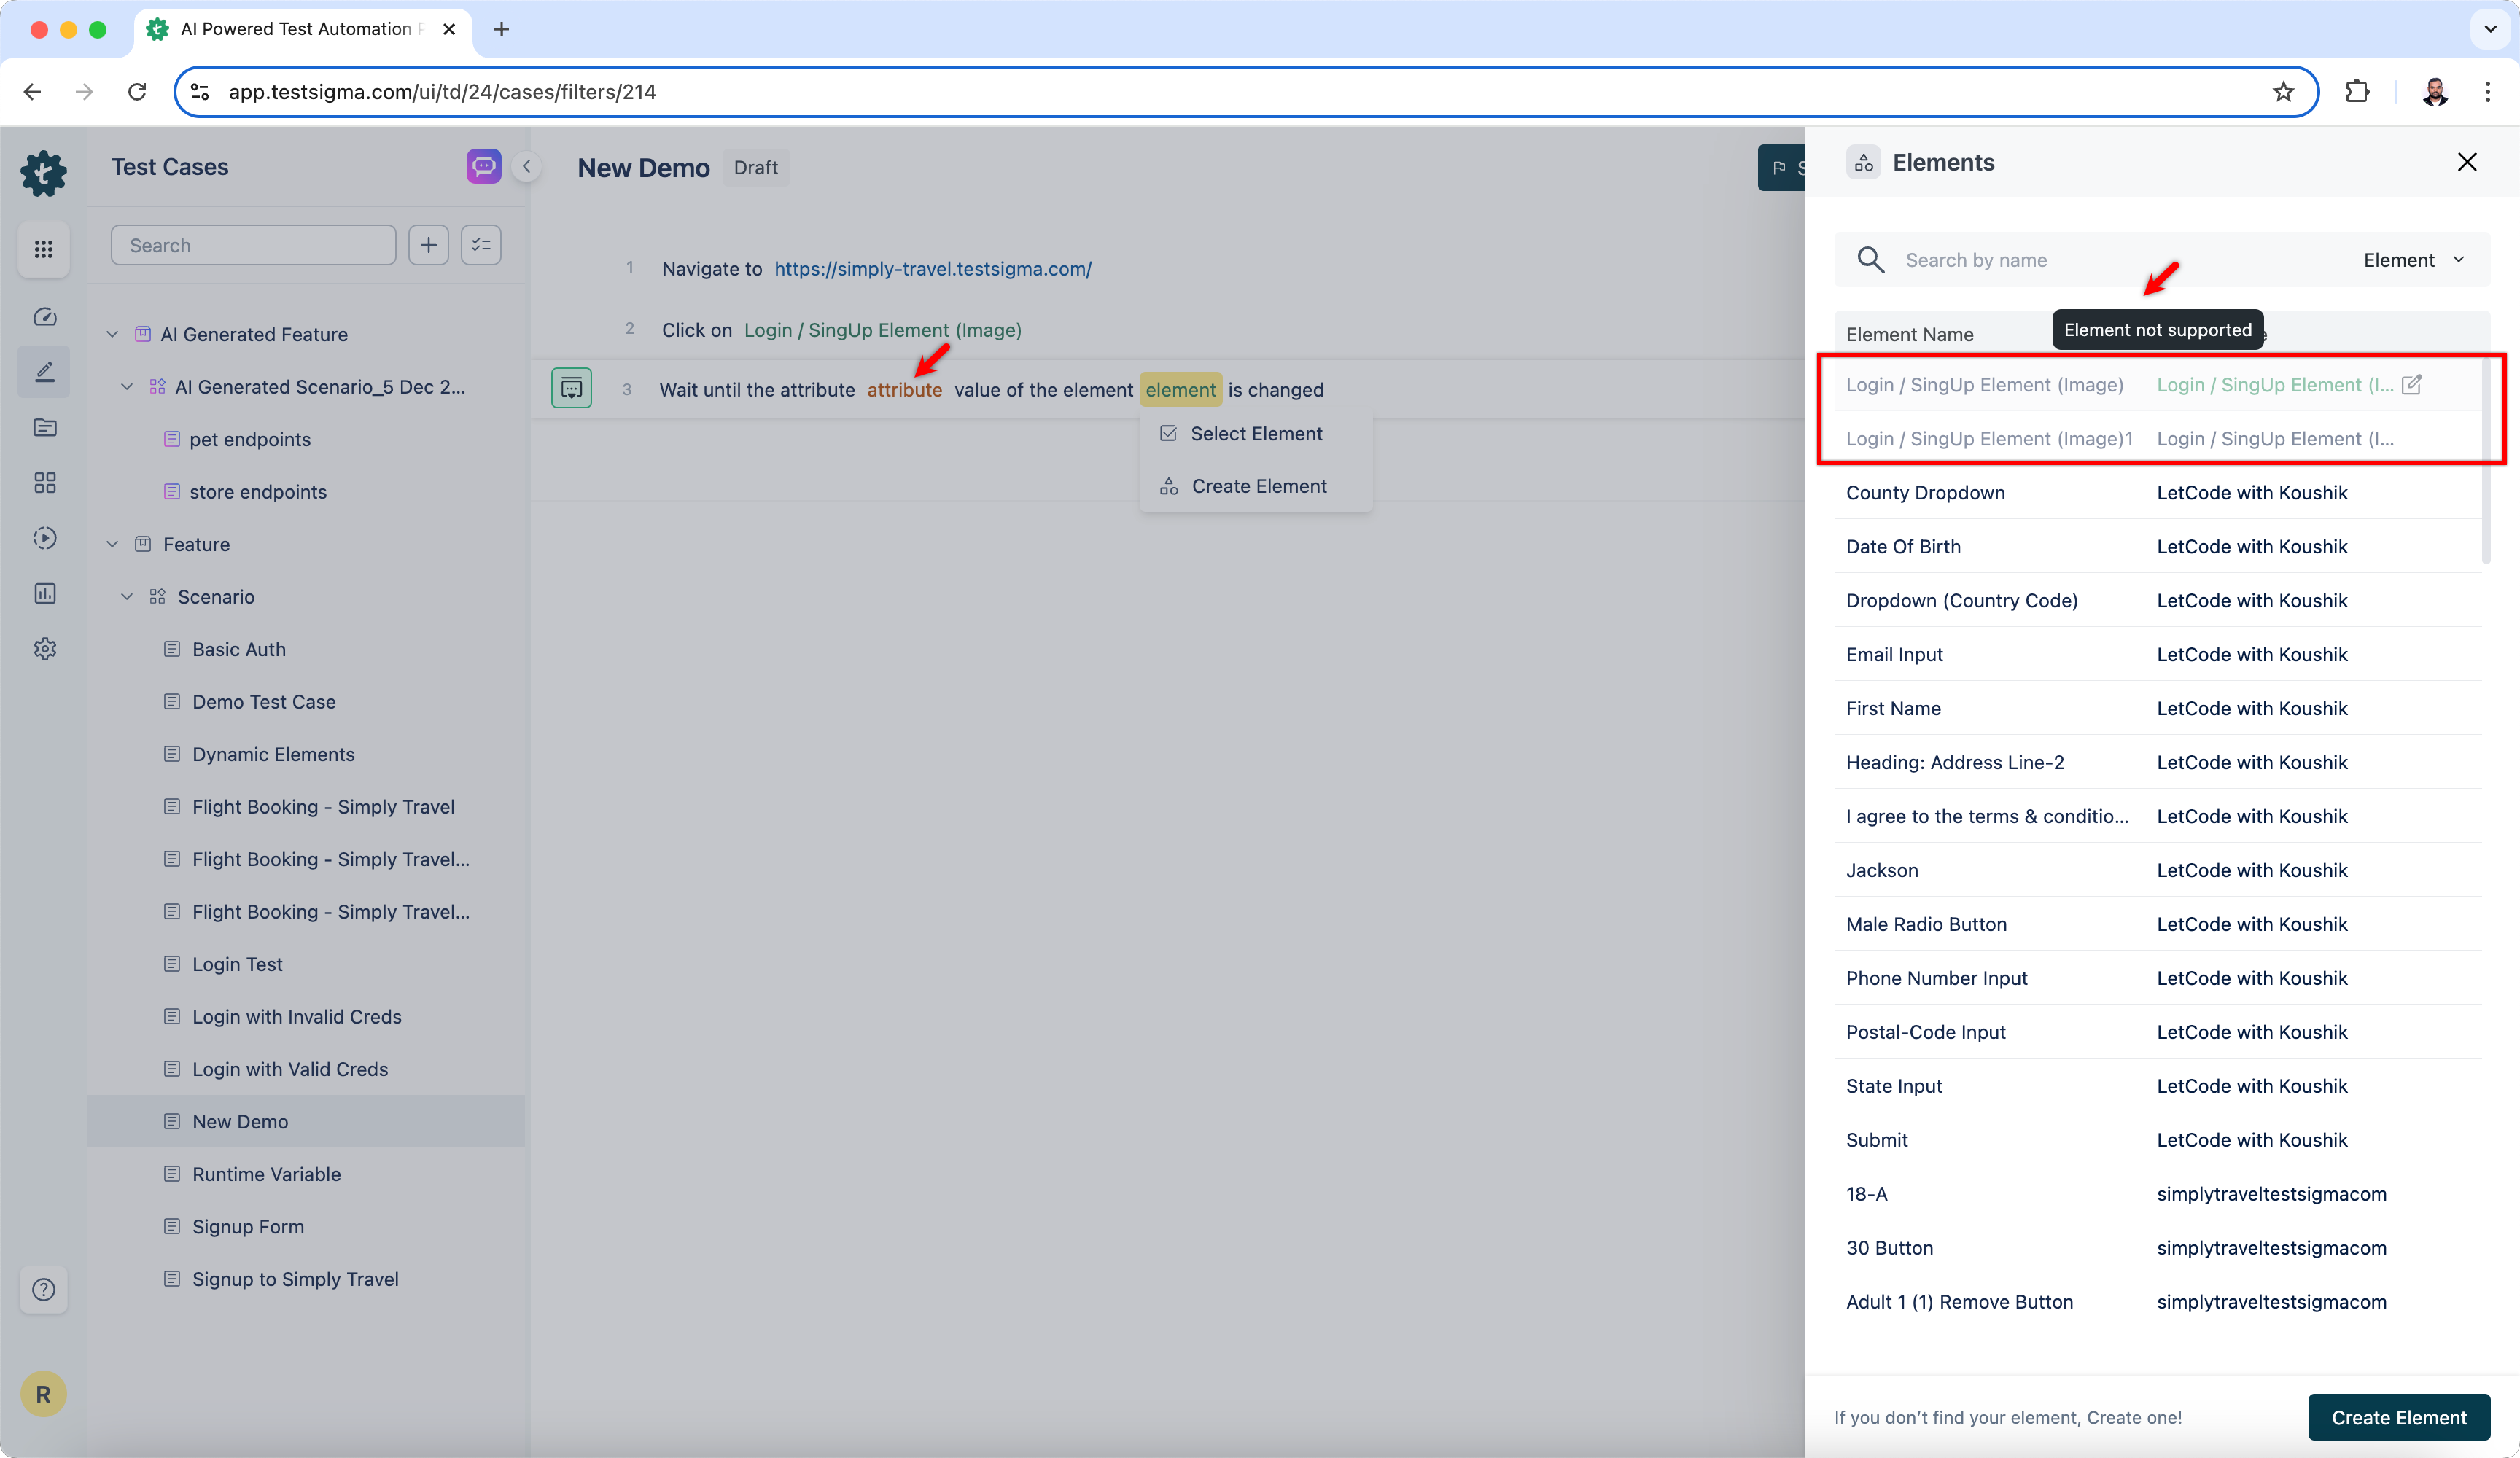The height and width of the screenshot is (1458, 2520).
Task: Open settings gear in left sidebar
Action: pyautogui.click(x=44, y=649)
